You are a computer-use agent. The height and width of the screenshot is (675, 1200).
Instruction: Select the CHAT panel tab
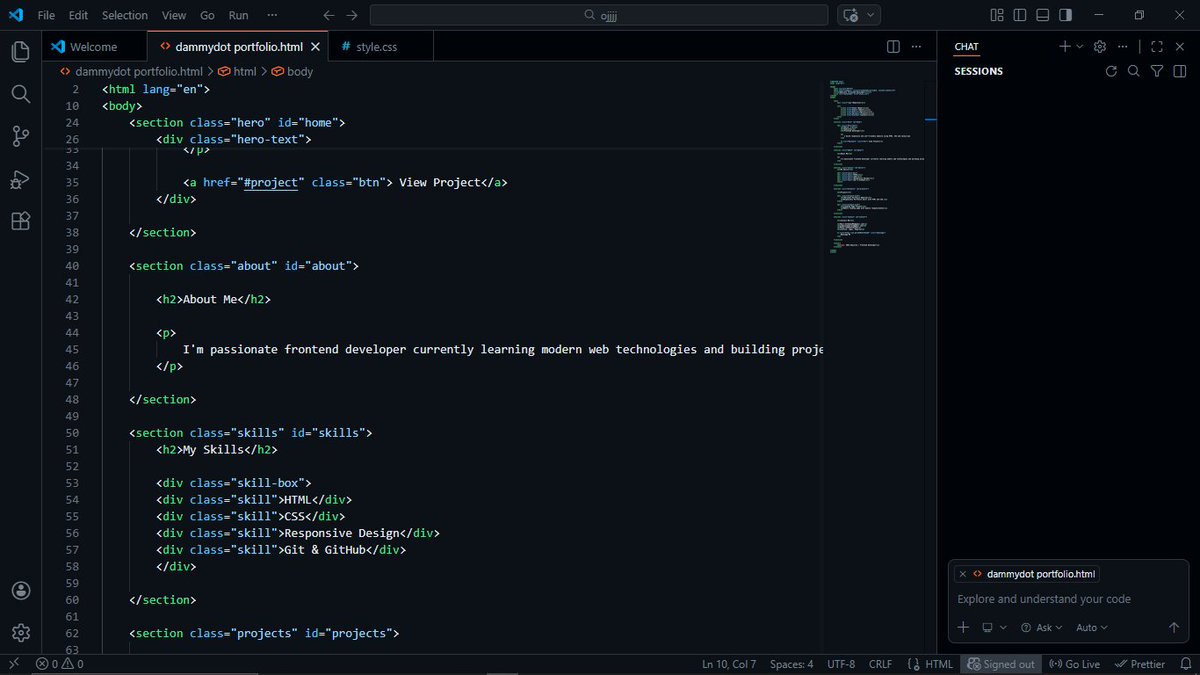966,47
